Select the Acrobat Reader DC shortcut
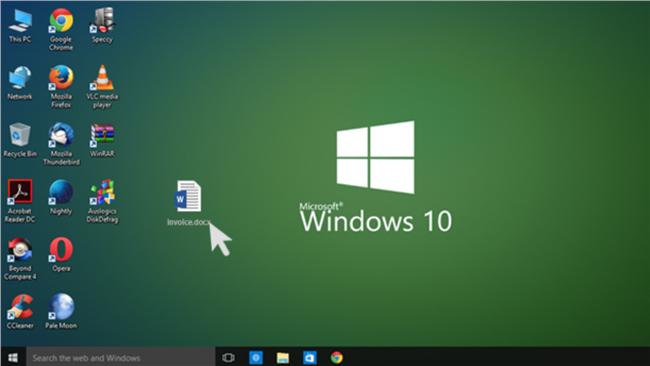650x366 pixels. [19, 201]
